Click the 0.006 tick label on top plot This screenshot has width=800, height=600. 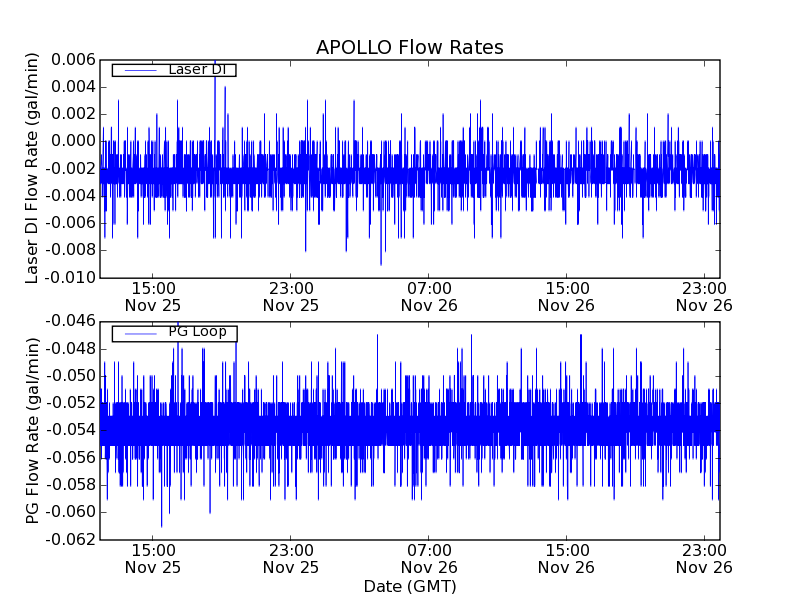[x=73, y=60]
